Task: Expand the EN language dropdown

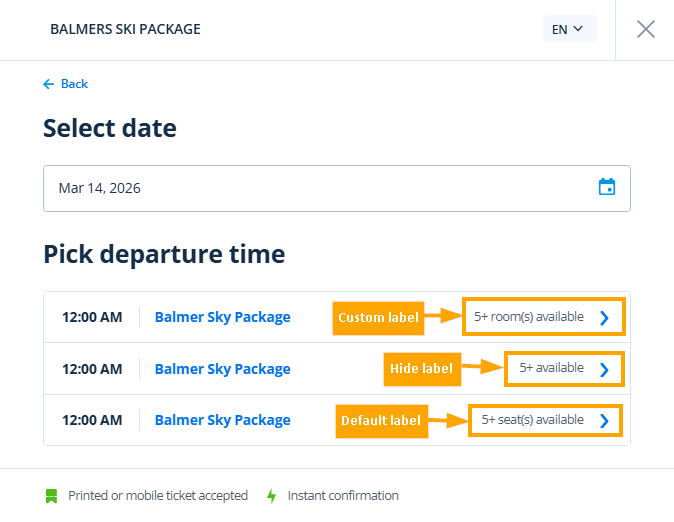Action: [x=568, y=29]
